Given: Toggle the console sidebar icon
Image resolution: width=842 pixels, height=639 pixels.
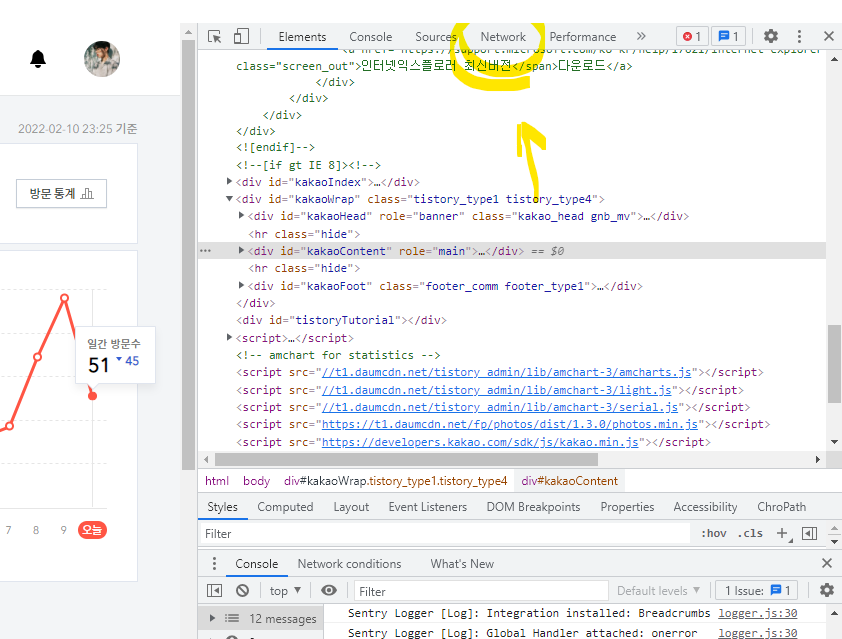Looking at the screenshot, I should tap(214, 591).
